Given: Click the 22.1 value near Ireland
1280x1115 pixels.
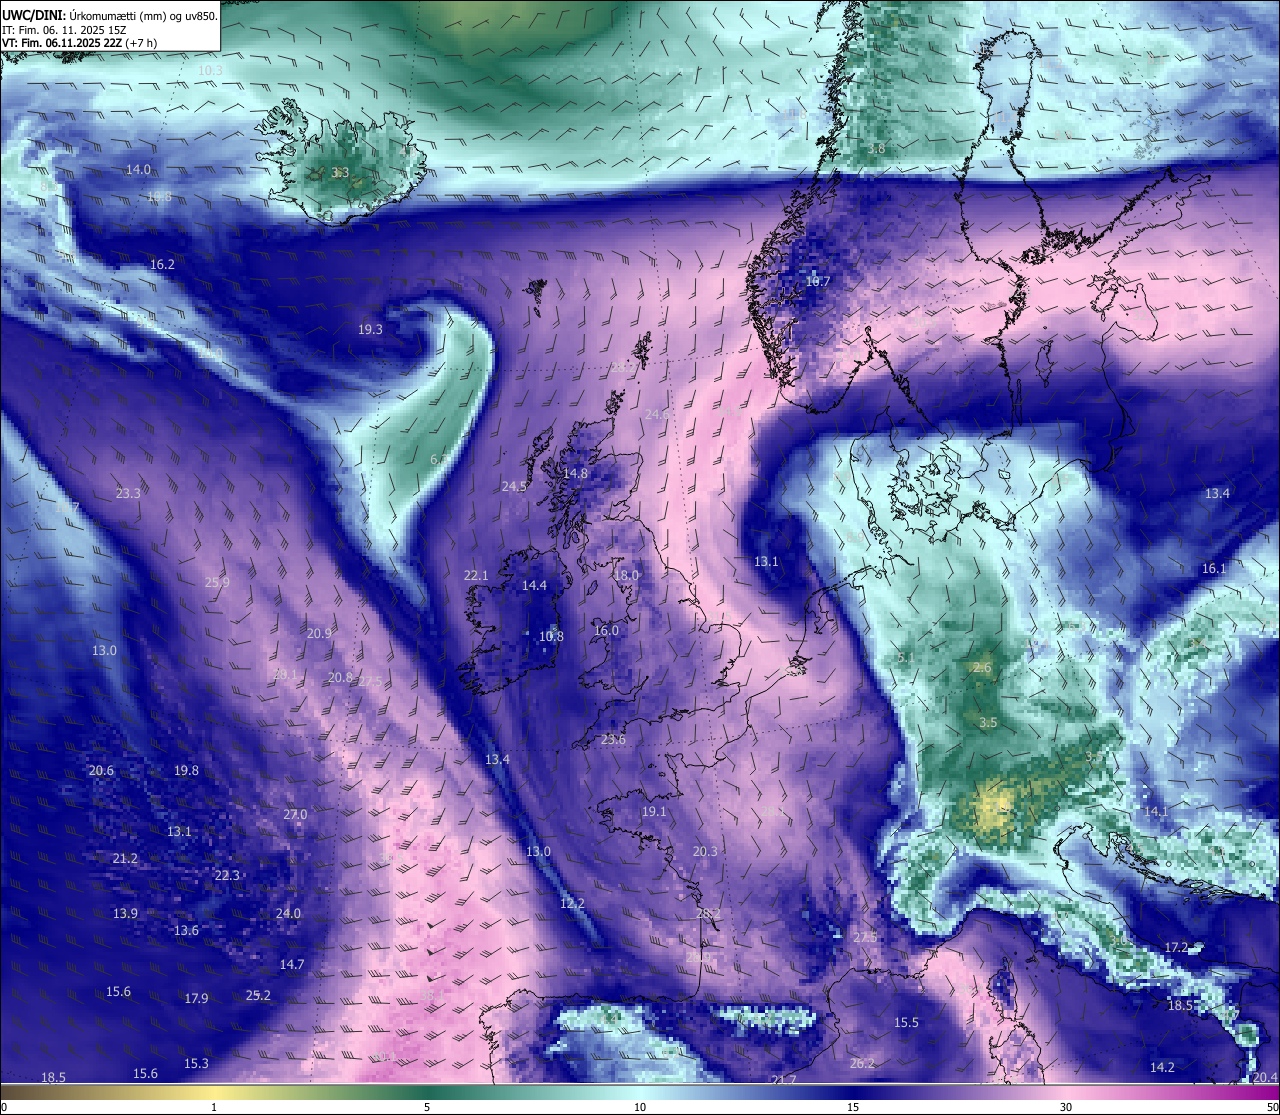Looking at the screenshot, I should (x=476, y=575).
